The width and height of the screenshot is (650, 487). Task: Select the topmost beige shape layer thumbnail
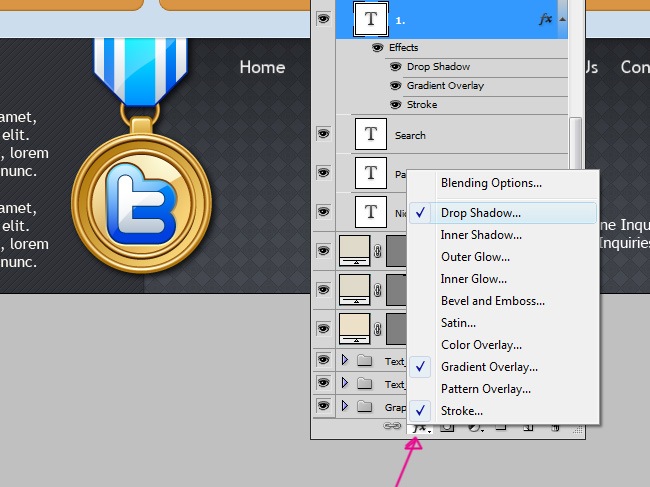354,251
